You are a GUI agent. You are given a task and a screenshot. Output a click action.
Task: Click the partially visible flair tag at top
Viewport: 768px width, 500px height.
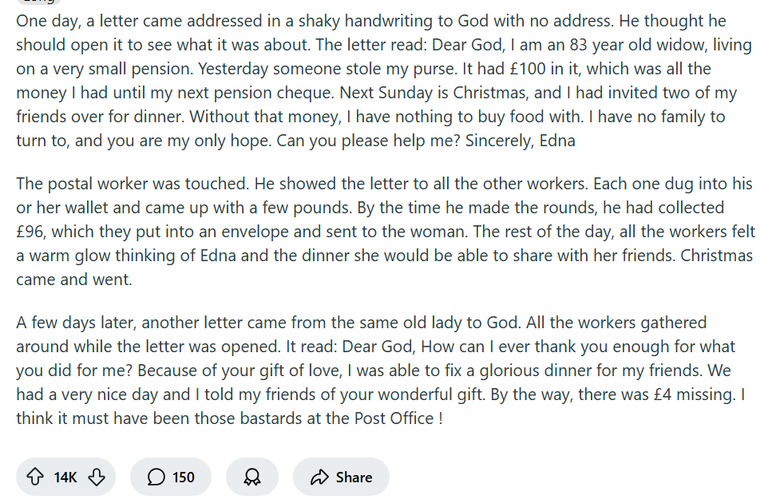[x=39, y=1]
